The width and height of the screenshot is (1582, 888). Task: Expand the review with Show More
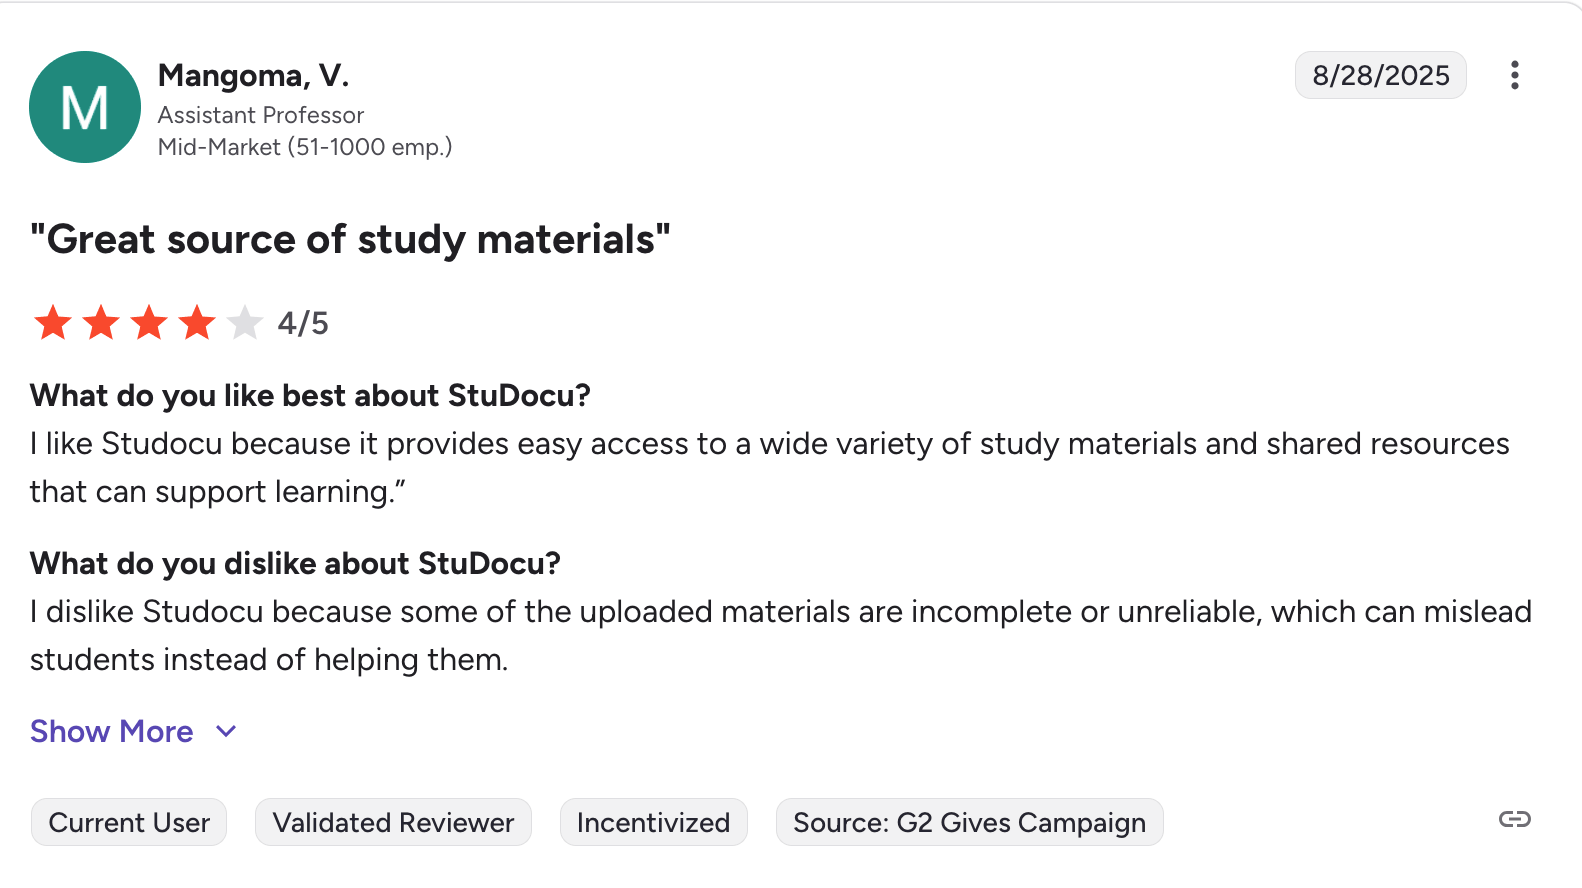pyautogui.click(x=111, y=731)
